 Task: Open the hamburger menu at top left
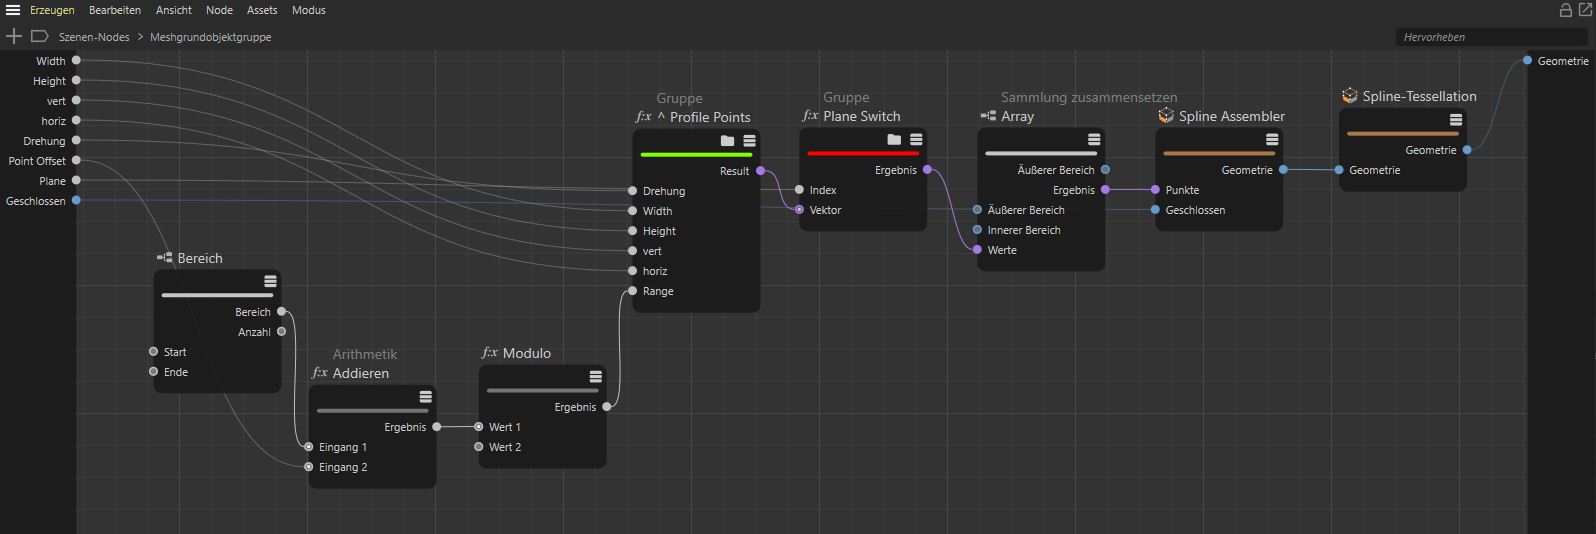[13, 10]
